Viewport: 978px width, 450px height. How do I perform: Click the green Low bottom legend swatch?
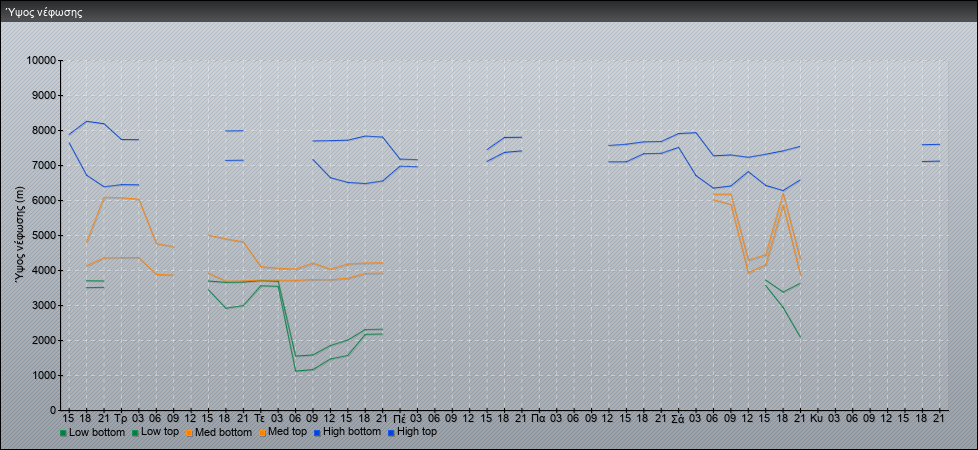pos(63,432)
